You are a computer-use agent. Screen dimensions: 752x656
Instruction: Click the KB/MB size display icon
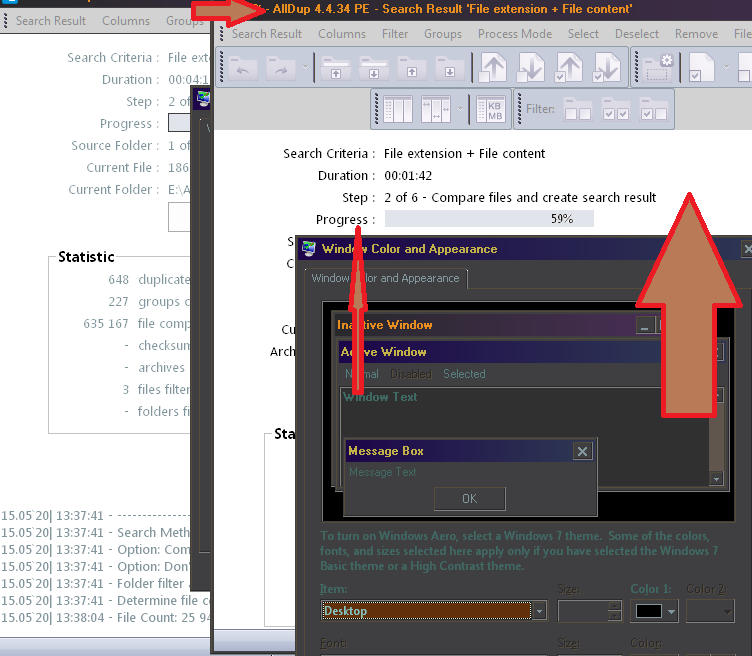tap(491, 109)
